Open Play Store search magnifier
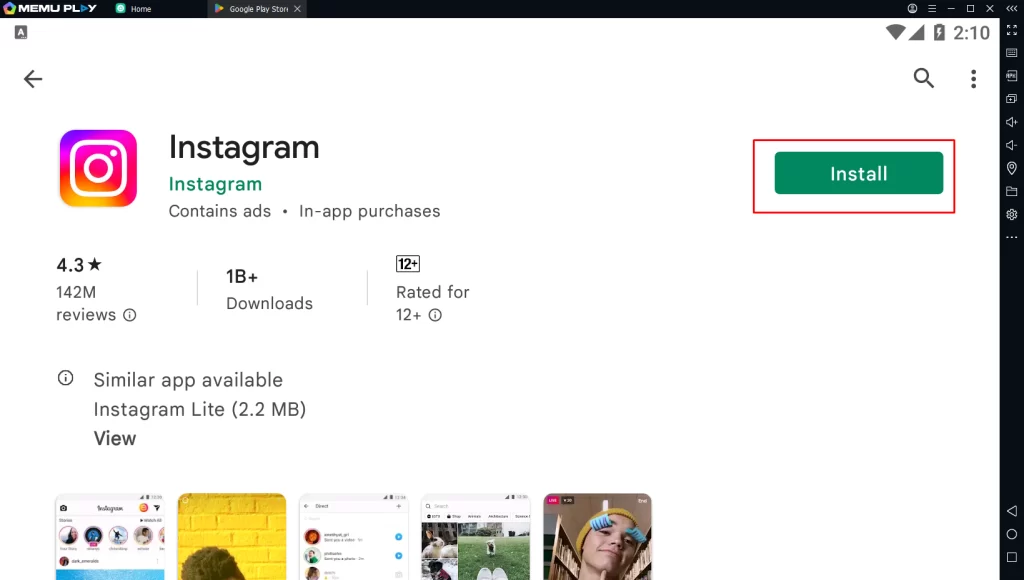The width and height of the screenshot is (1024, 580). pos(923,78)
